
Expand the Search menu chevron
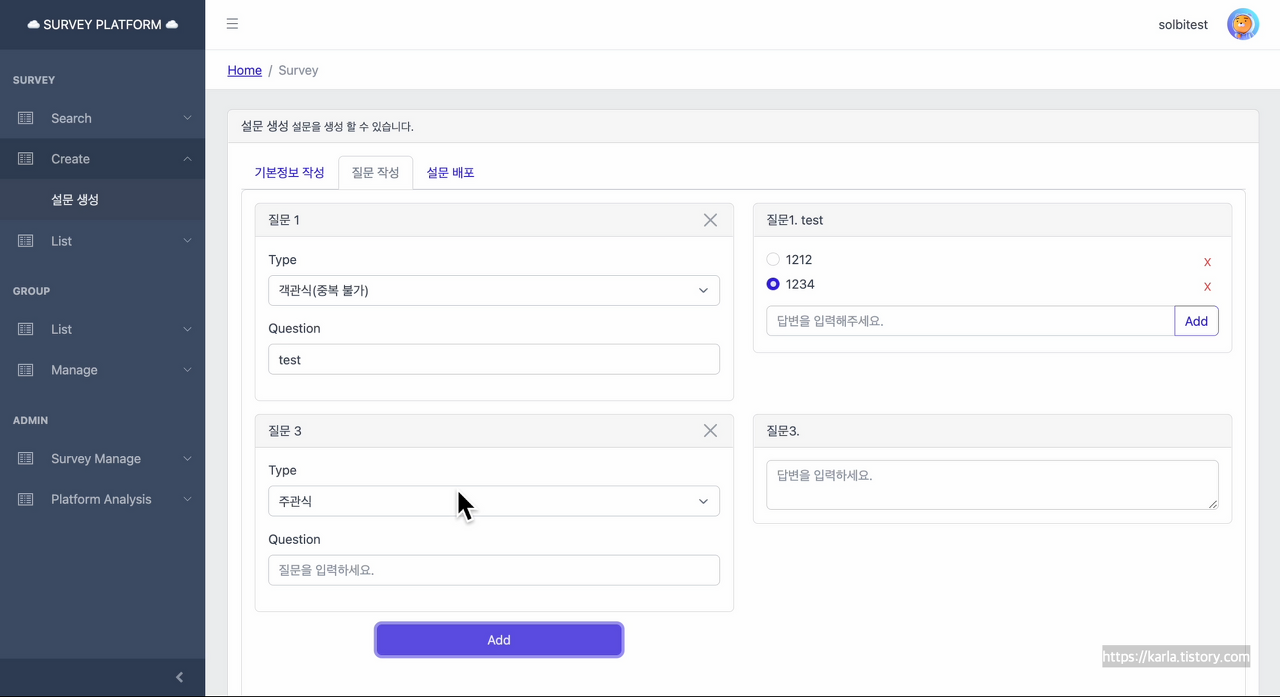187,118
